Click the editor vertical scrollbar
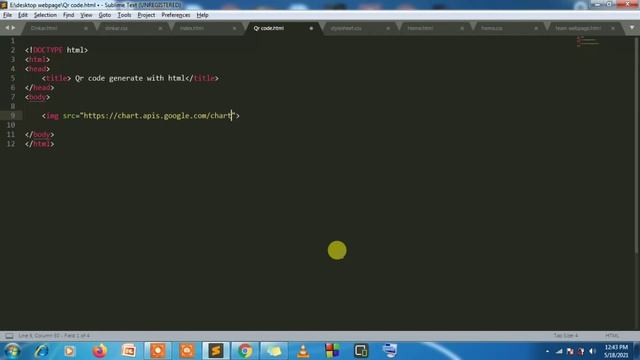640x360 pixels. coord(637,145)
